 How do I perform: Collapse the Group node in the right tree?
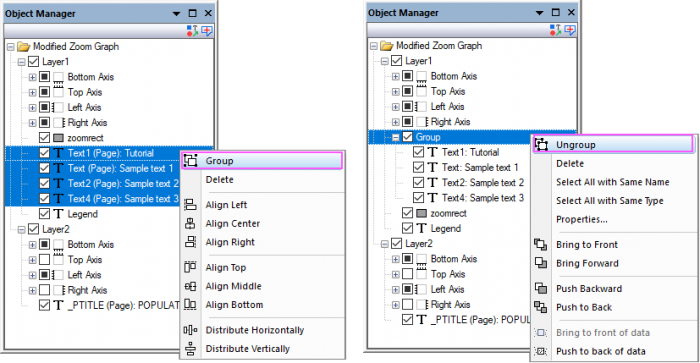396,138
